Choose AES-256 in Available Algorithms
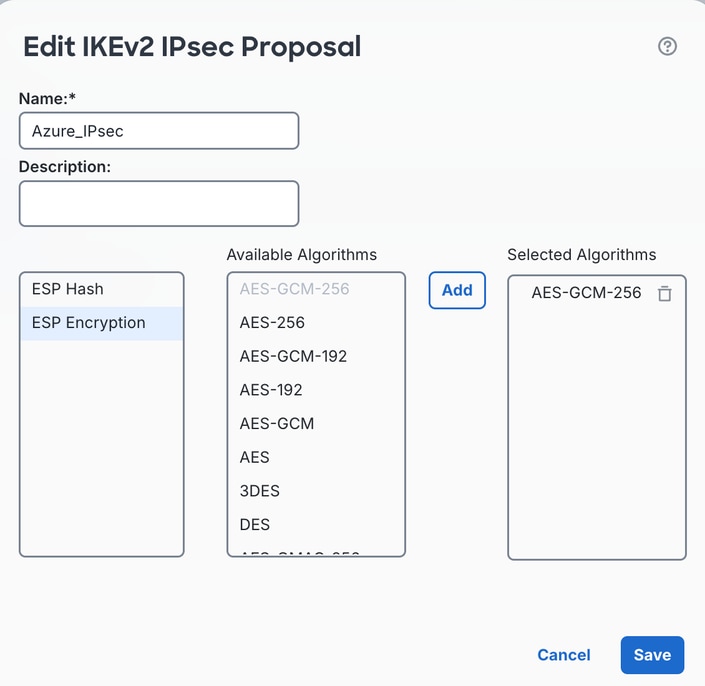705x686 pixels. (317, 323)
